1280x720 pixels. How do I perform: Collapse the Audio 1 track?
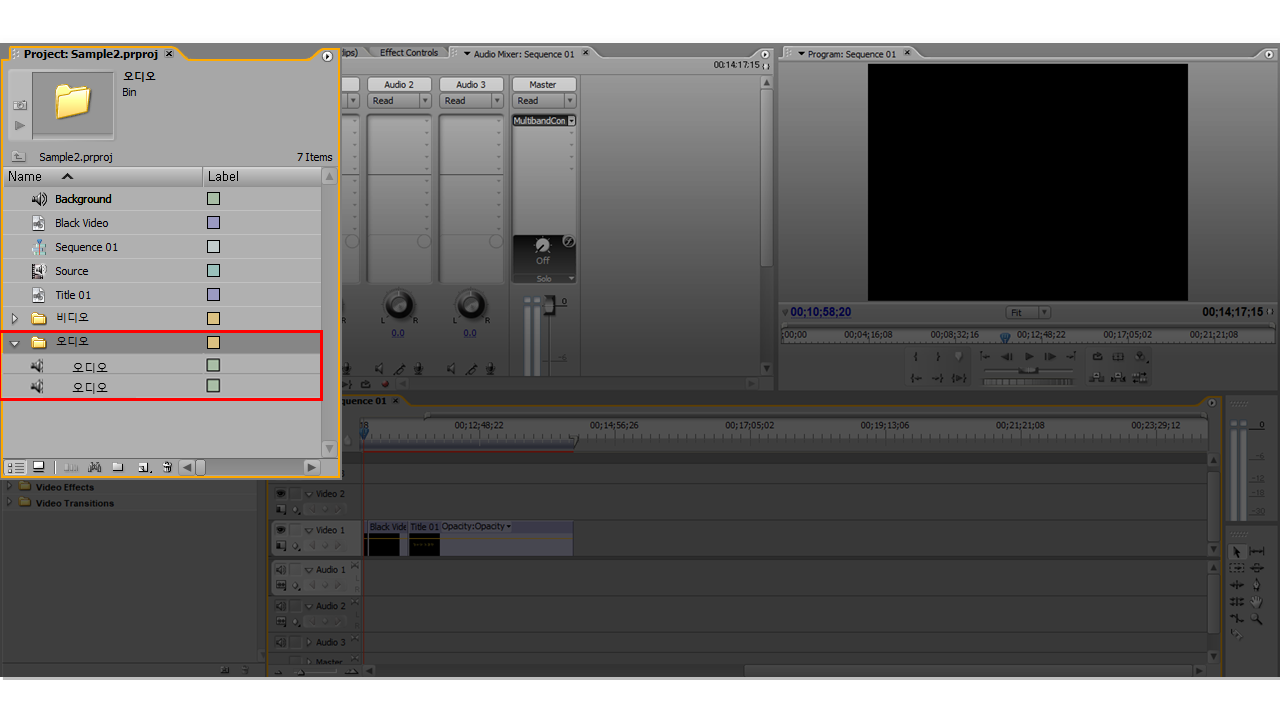[309, 570]
